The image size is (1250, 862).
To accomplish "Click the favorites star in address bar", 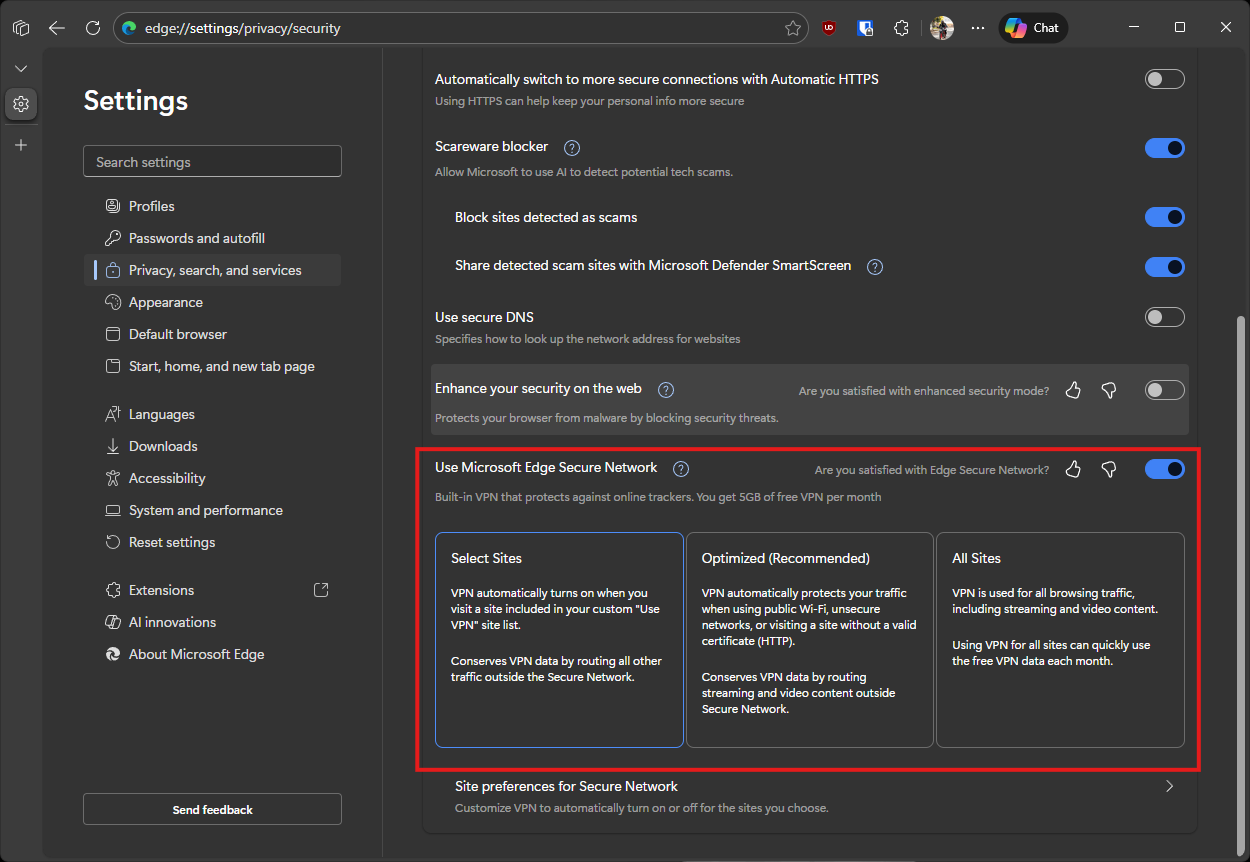I will (793, 28).
